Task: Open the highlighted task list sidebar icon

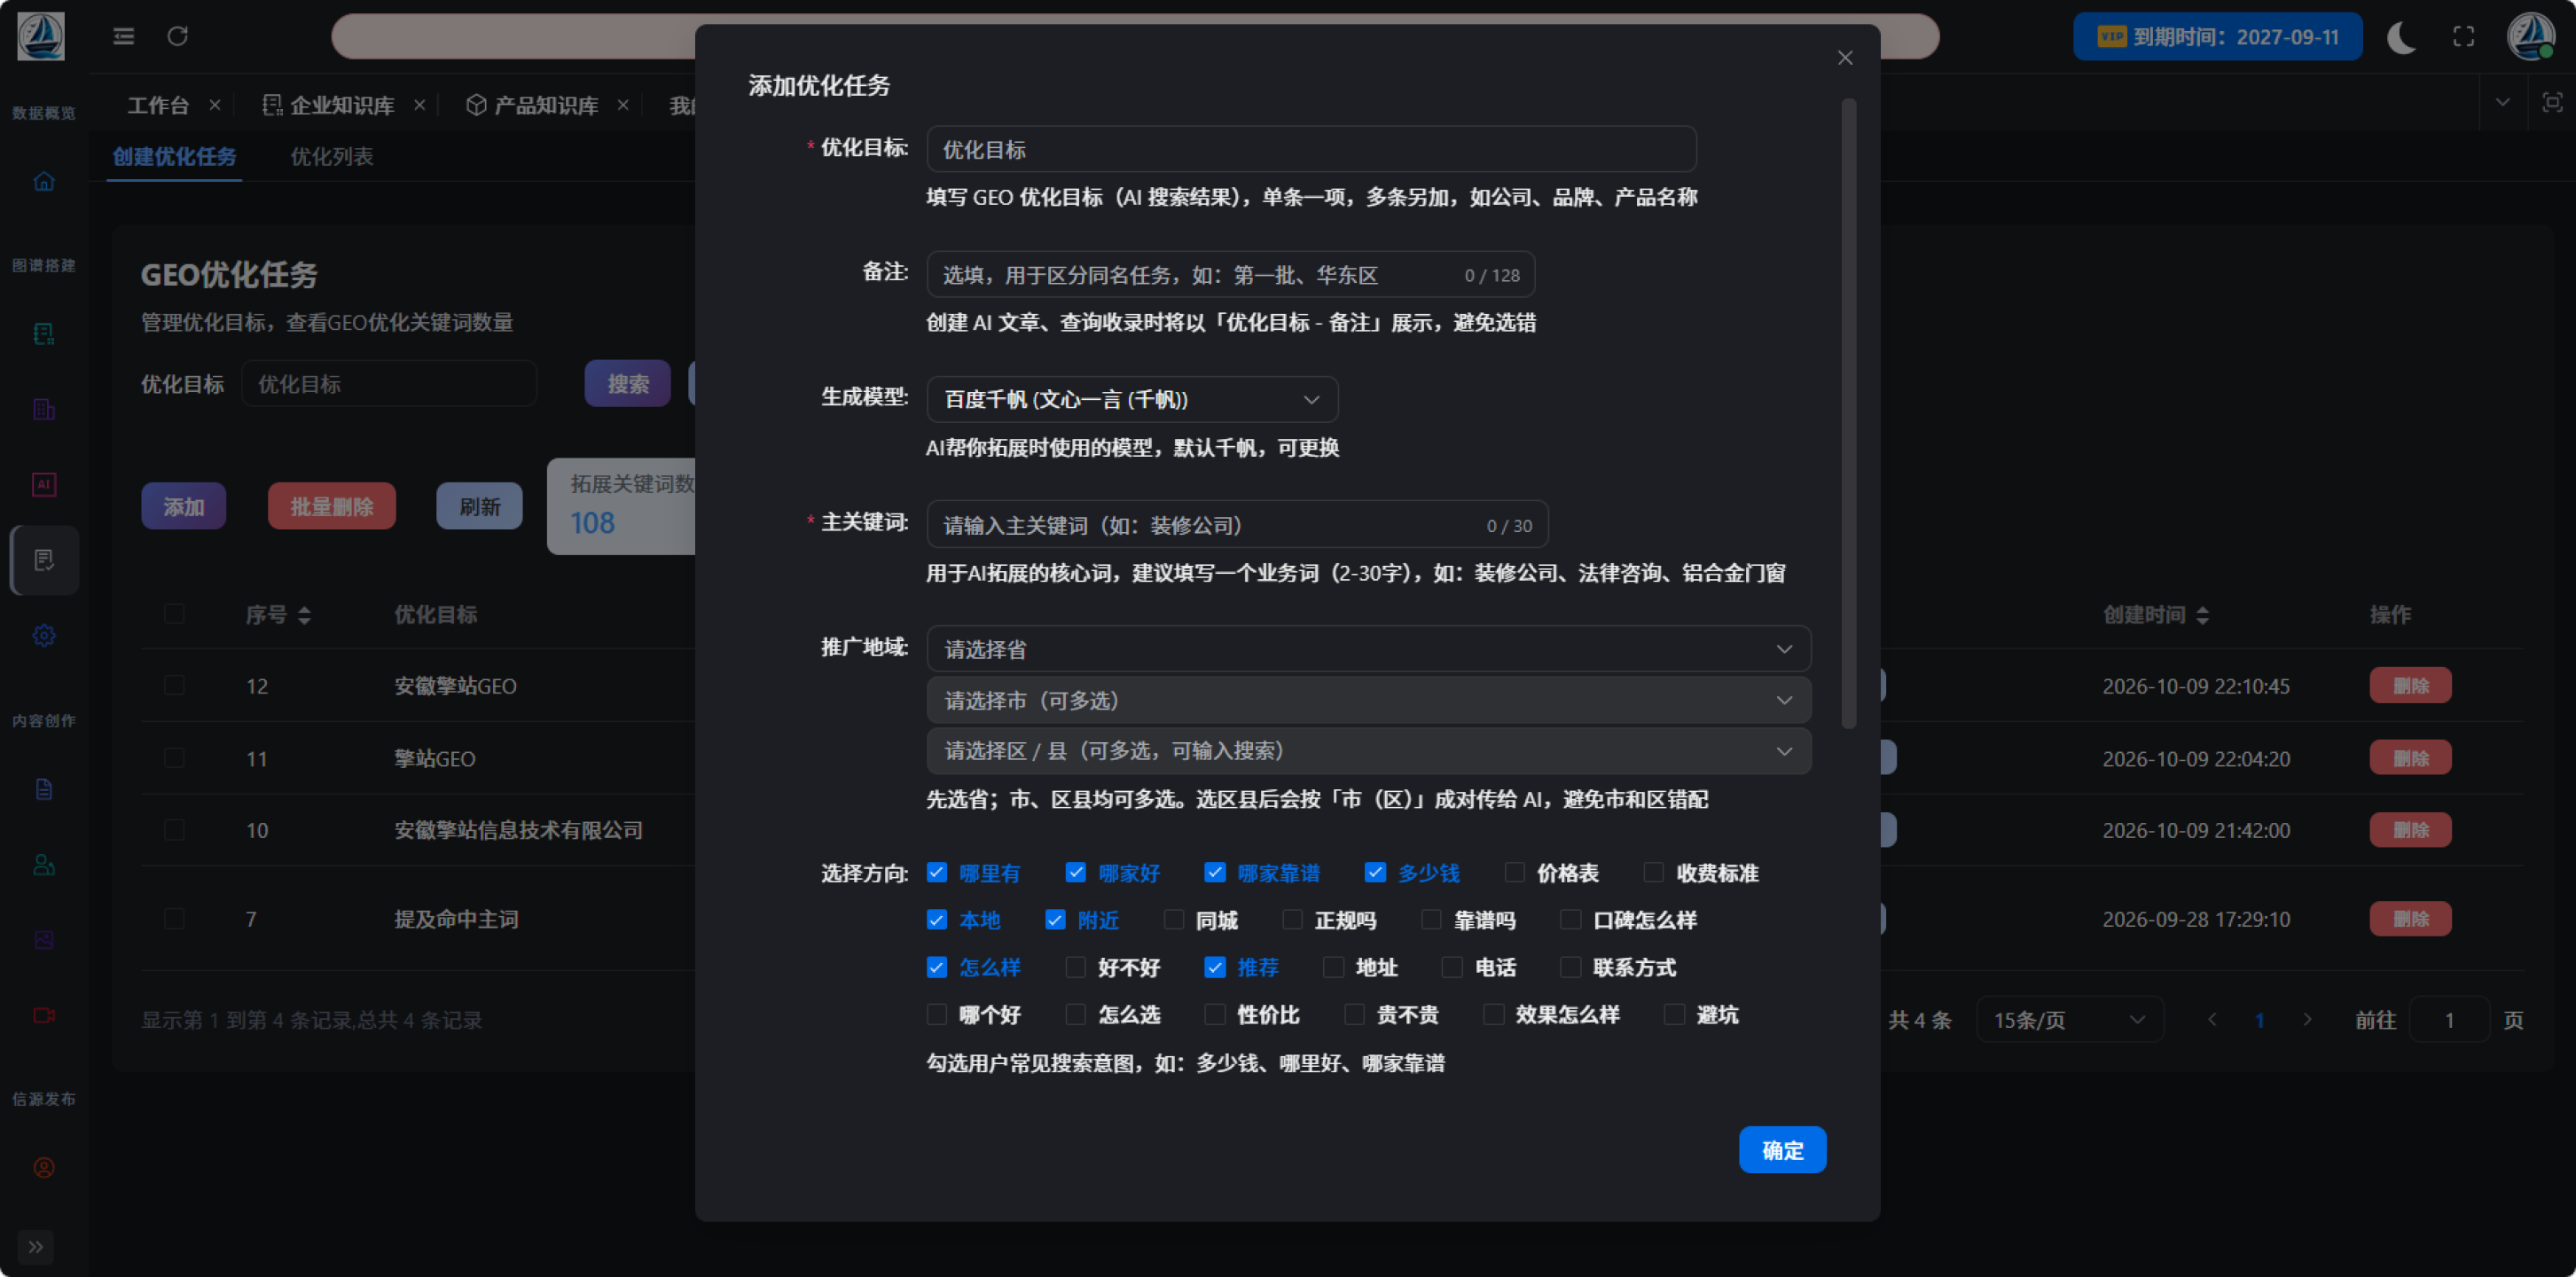Action: [44, 560]
